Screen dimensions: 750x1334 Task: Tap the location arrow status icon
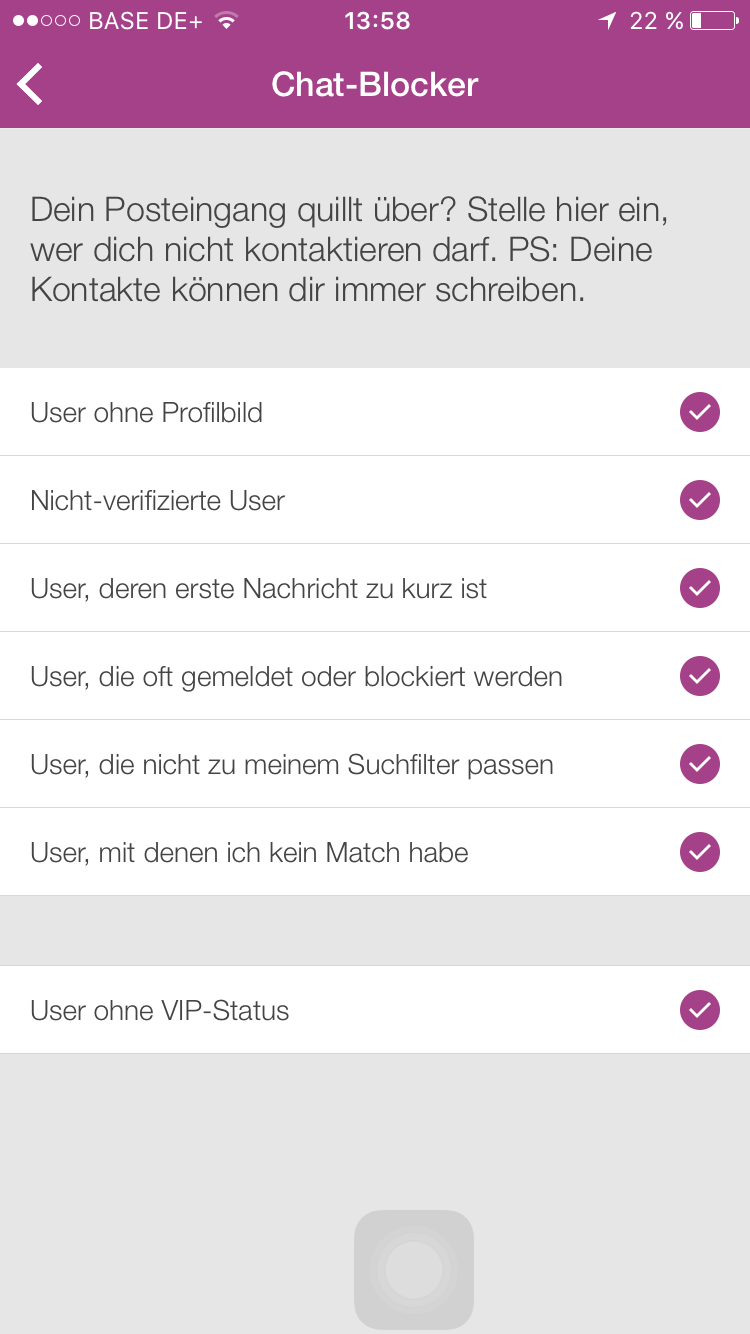pos(607,21)
